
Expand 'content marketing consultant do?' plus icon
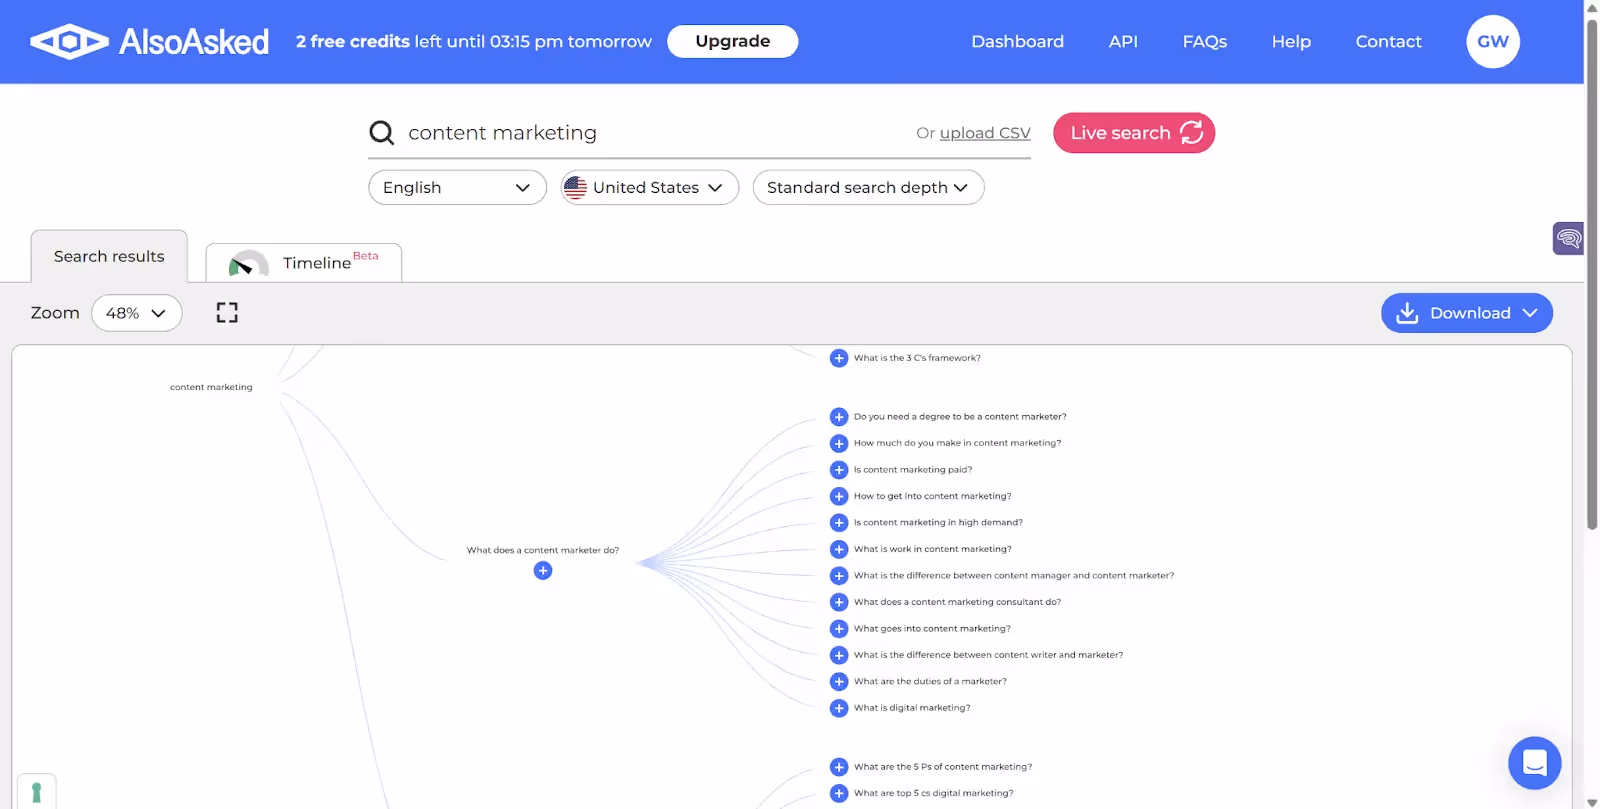[839, 602]
